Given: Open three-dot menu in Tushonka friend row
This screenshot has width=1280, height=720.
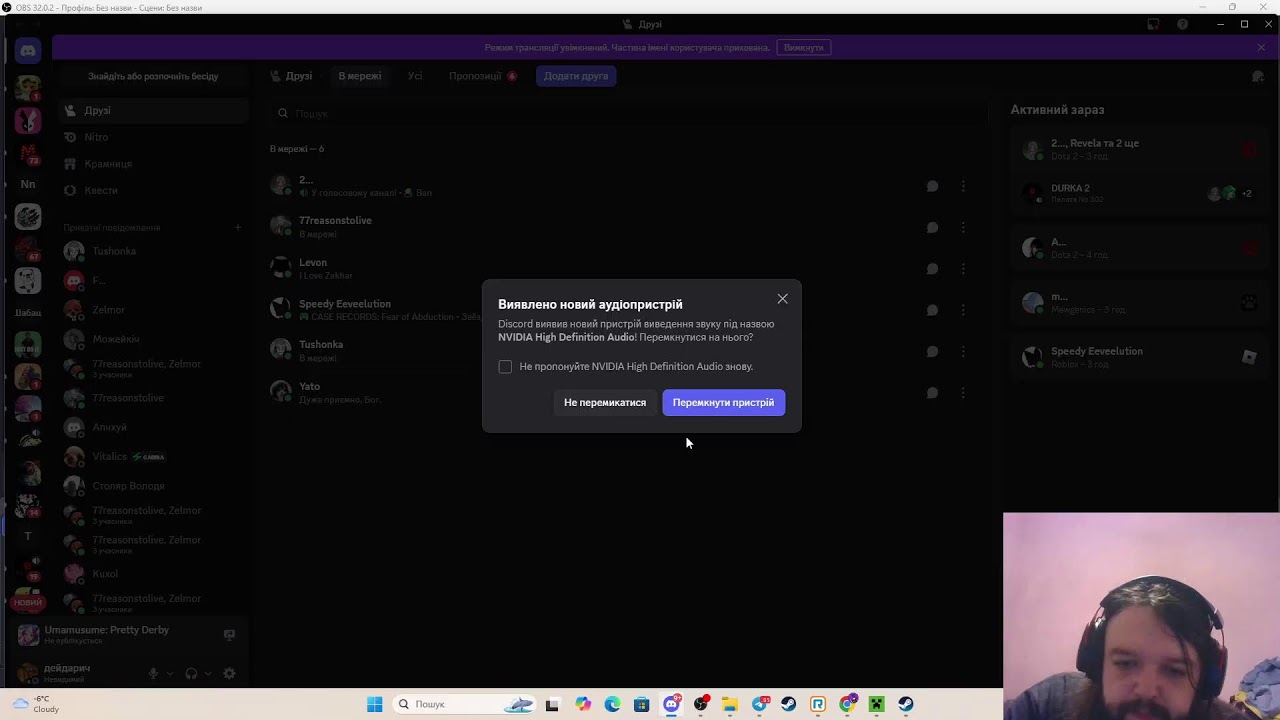Looking at the screenshot, I should coord(963,351).
